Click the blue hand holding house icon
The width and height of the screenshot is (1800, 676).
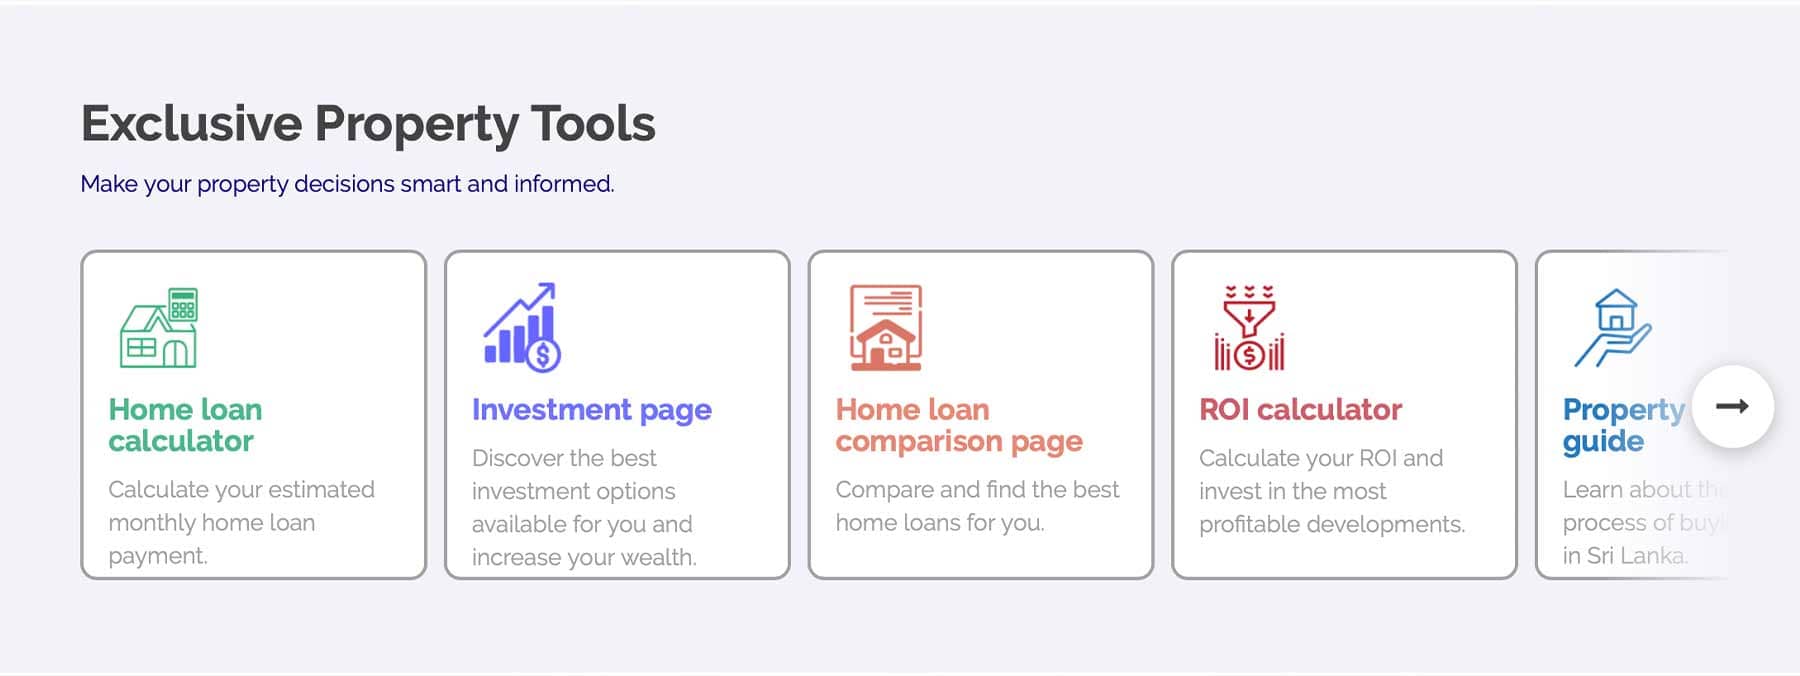[1612, 328]
